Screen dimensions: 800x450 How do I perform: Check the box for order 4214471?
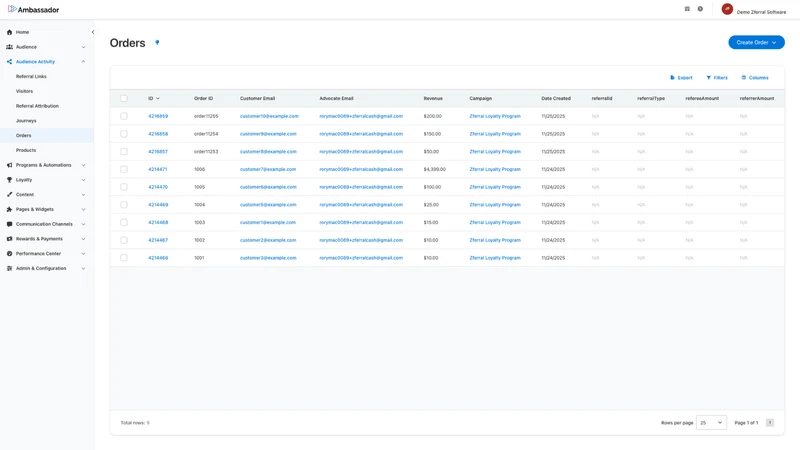[124, 169]
